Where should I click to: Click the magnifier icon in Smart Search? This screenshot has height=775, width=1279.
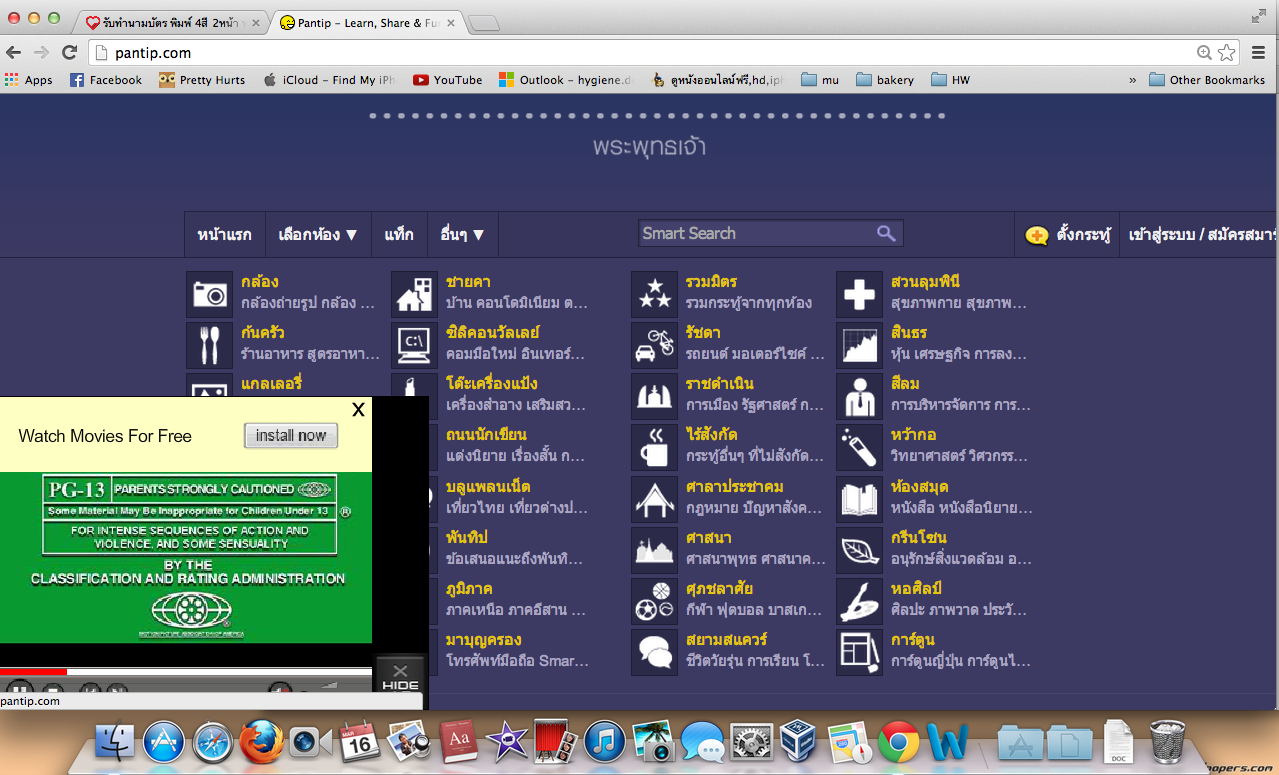[886, 233]
